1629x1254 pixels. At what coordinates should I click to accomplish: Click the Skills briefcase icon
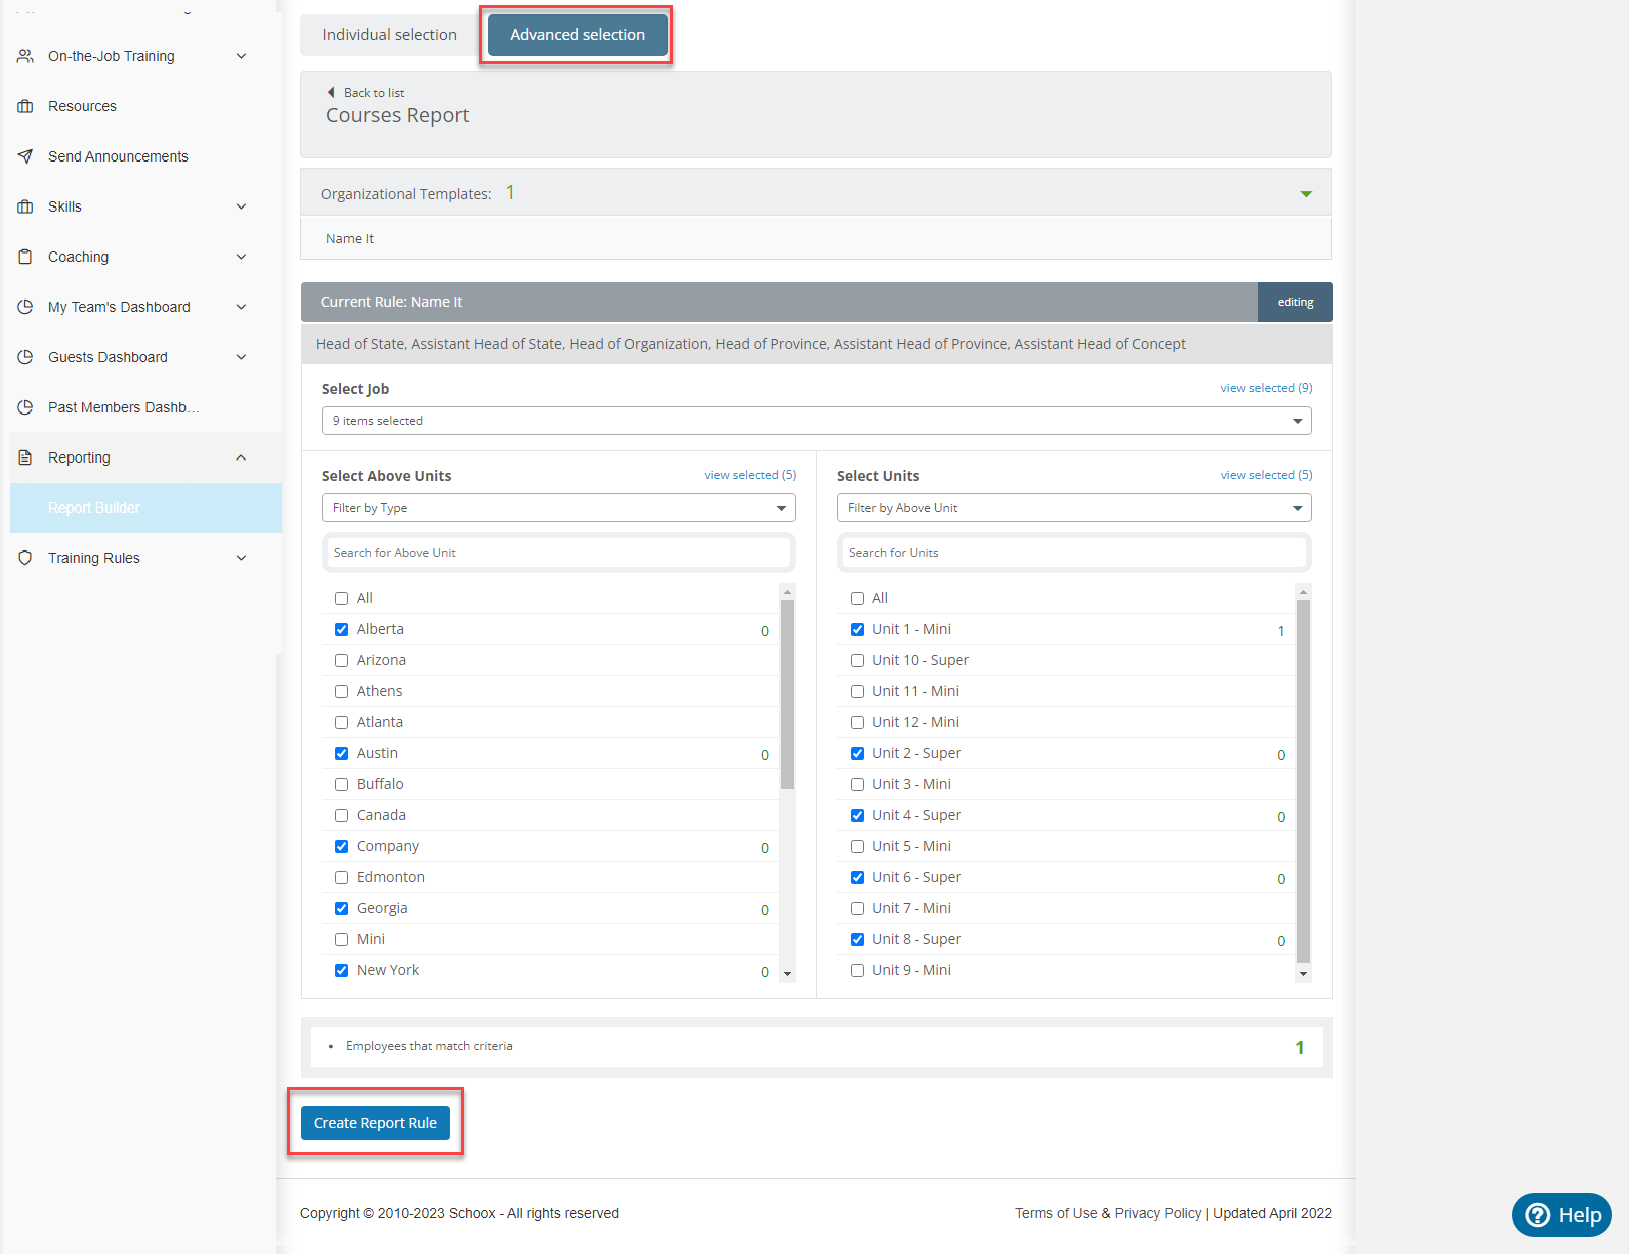(x=26, y=206)
